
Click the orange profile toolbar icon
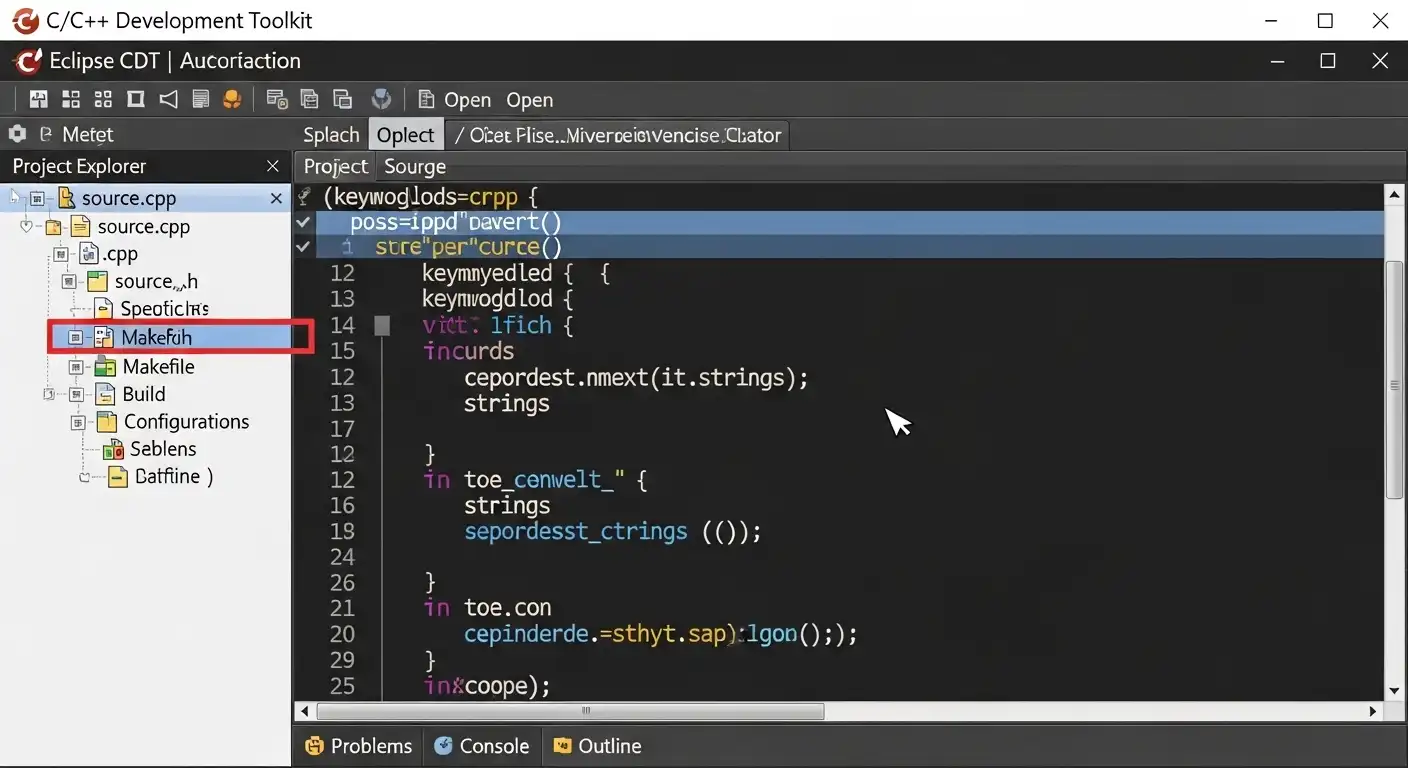pos(231,98)
